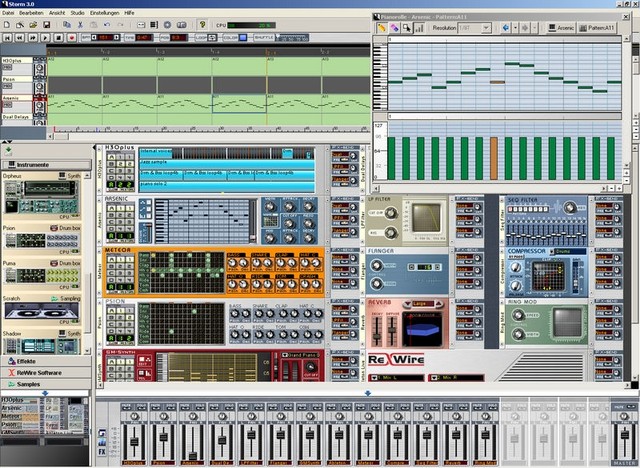Expand the Effekte panel section
This screenshot has height=468, width=640.
point(46,361)
